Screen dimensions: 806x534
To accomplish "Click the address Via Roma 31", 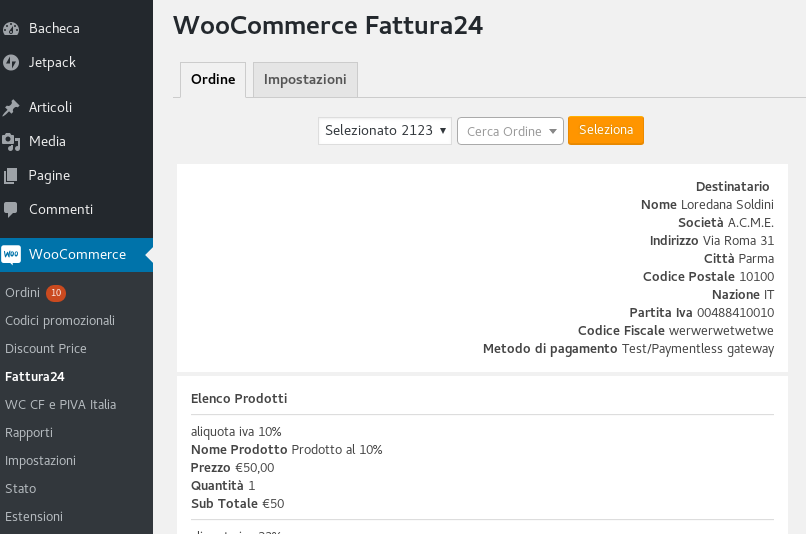I will coord(738,241).
